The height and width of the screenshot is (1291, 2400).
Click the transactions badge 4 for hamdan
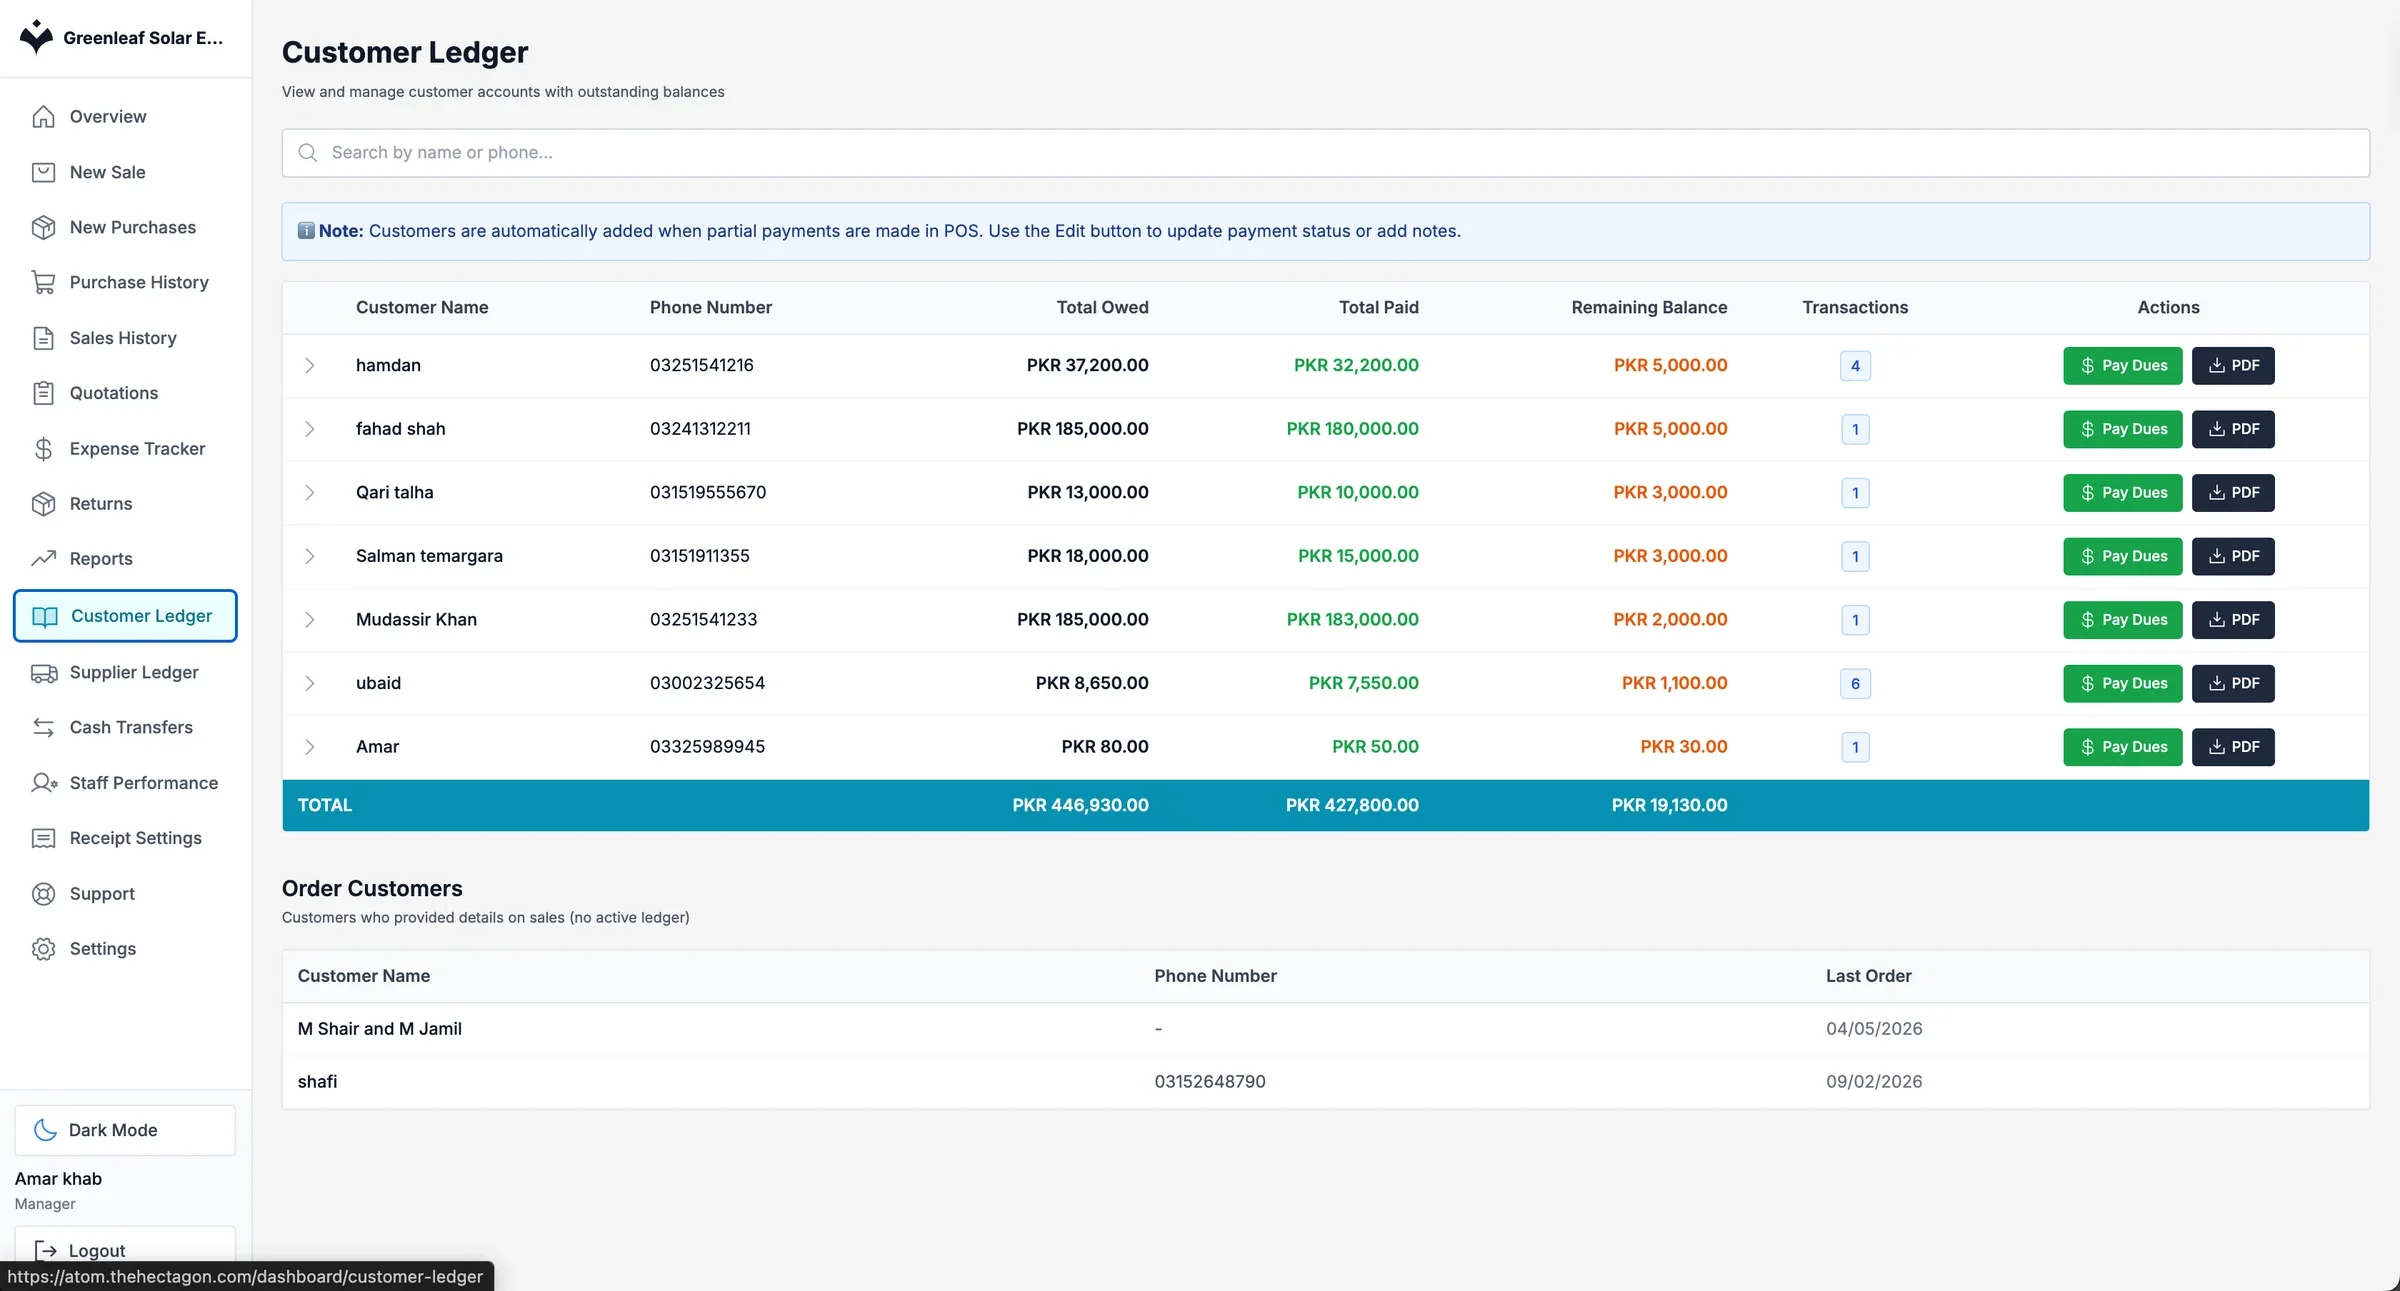pyautogui.click(x=1855, y=366)
